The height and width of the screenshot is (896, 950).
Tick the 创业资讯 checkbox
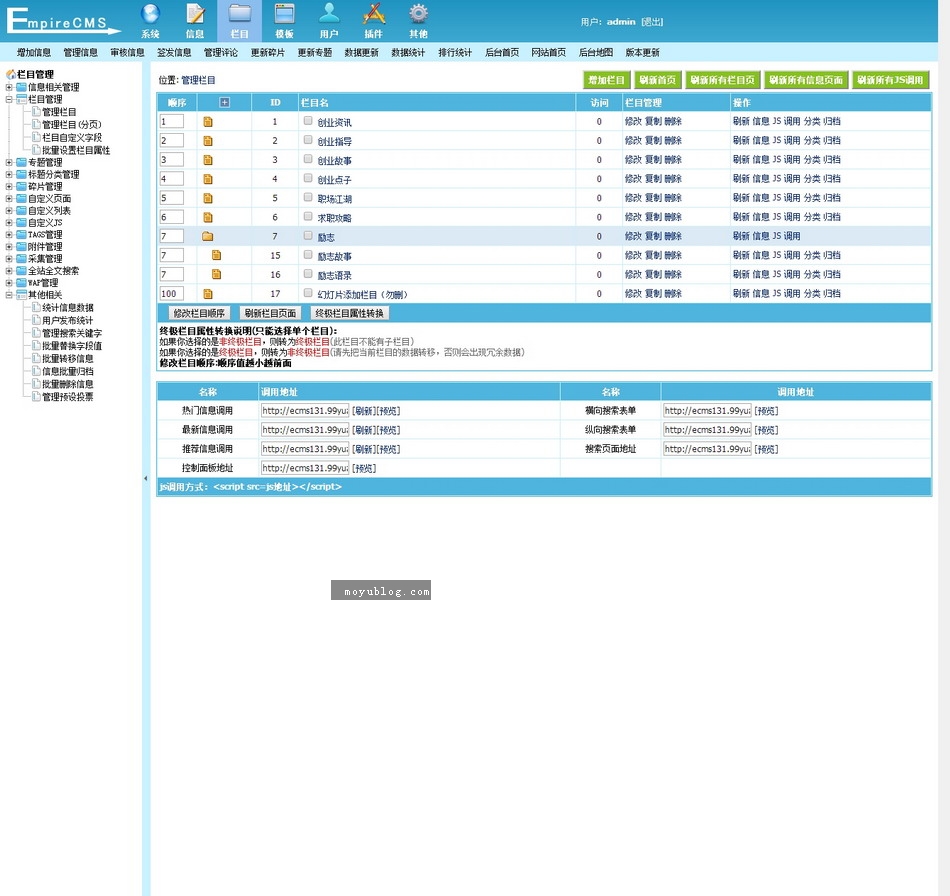(308, 121)
